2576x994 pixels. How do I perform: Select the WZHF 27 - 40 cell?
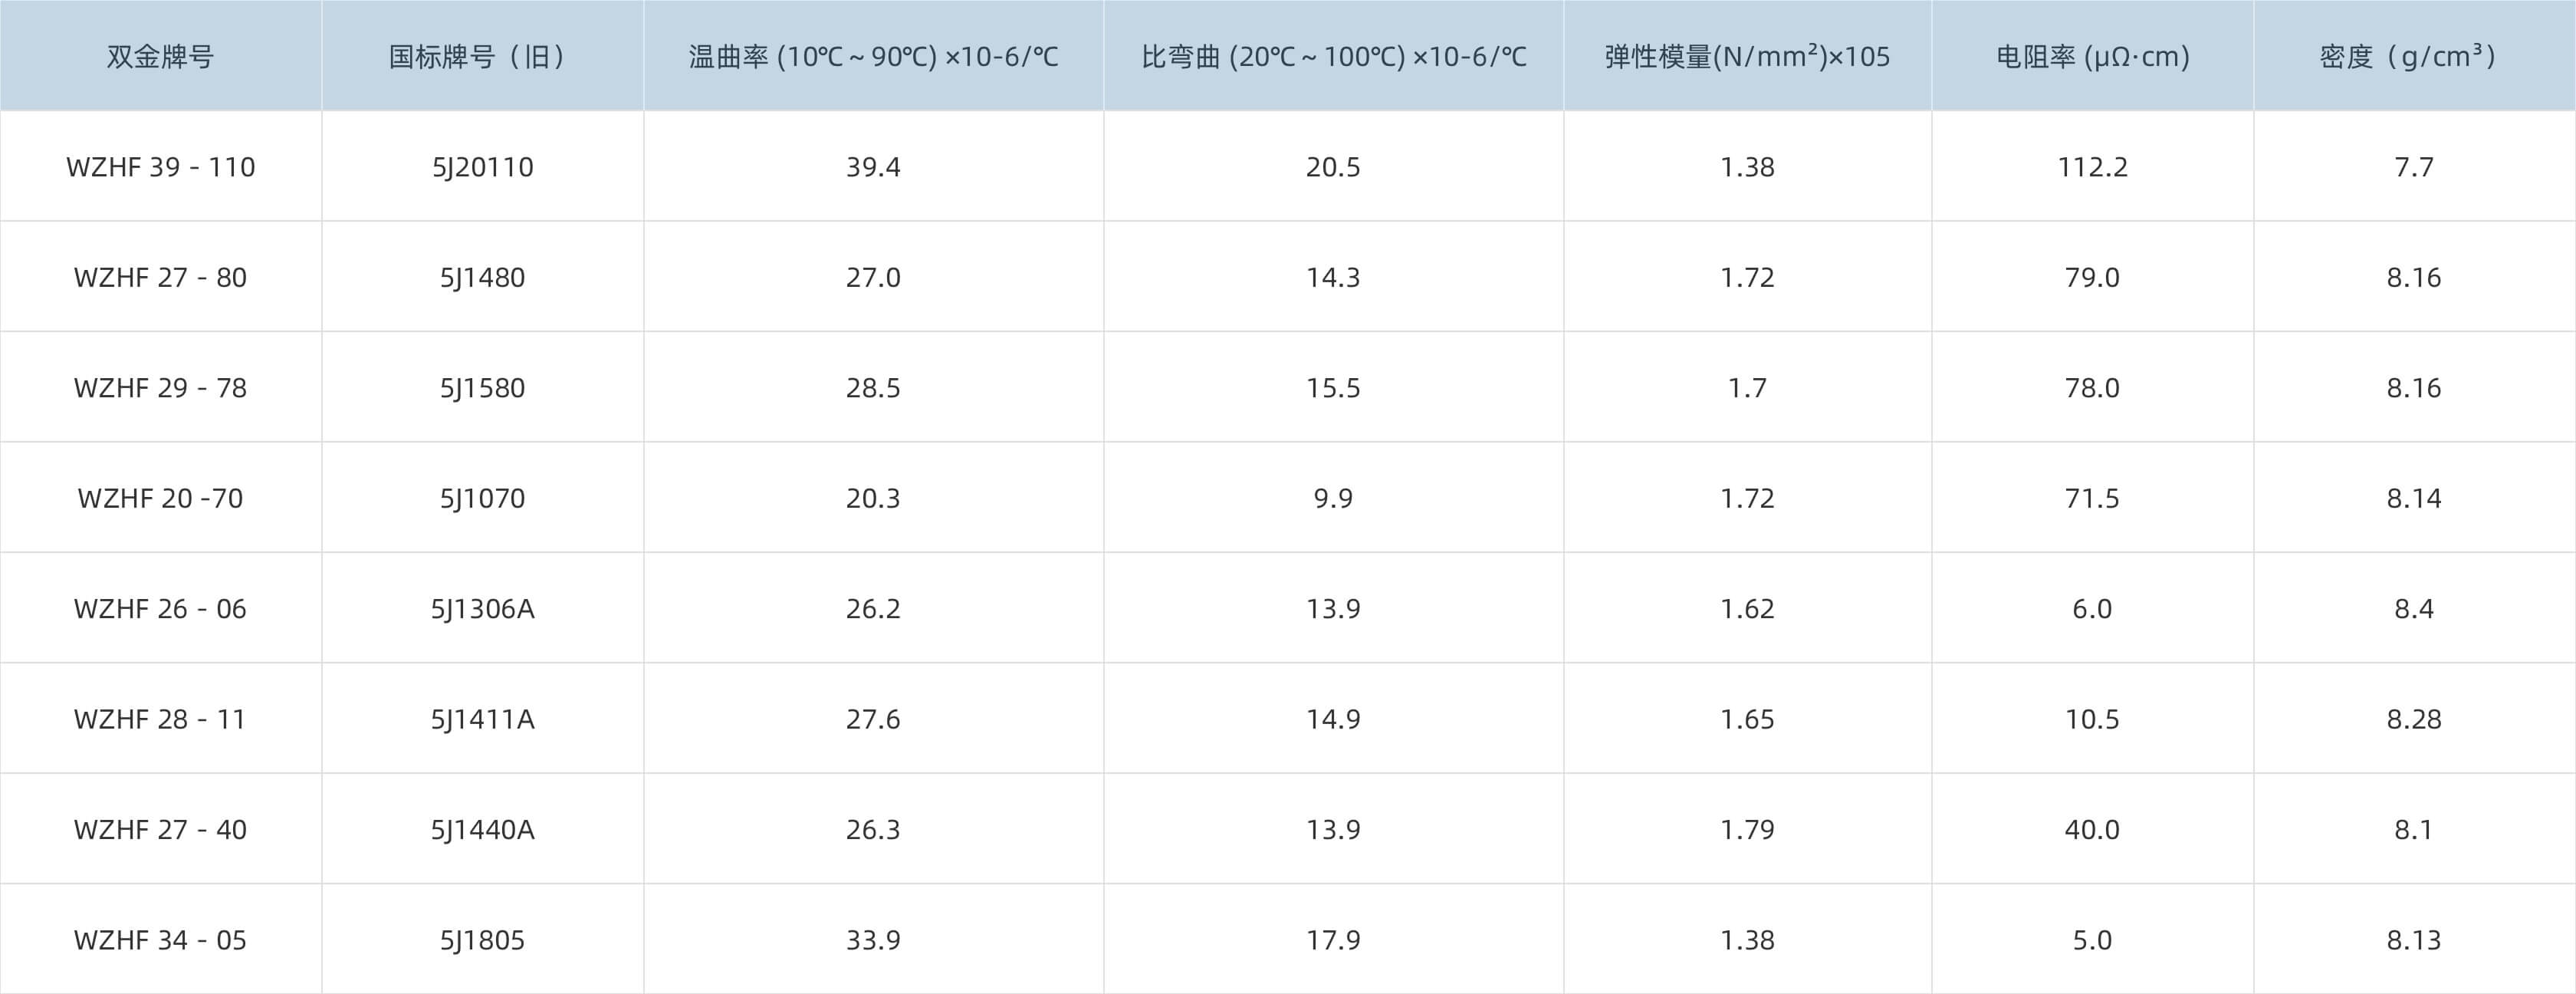tap(160, 830)
